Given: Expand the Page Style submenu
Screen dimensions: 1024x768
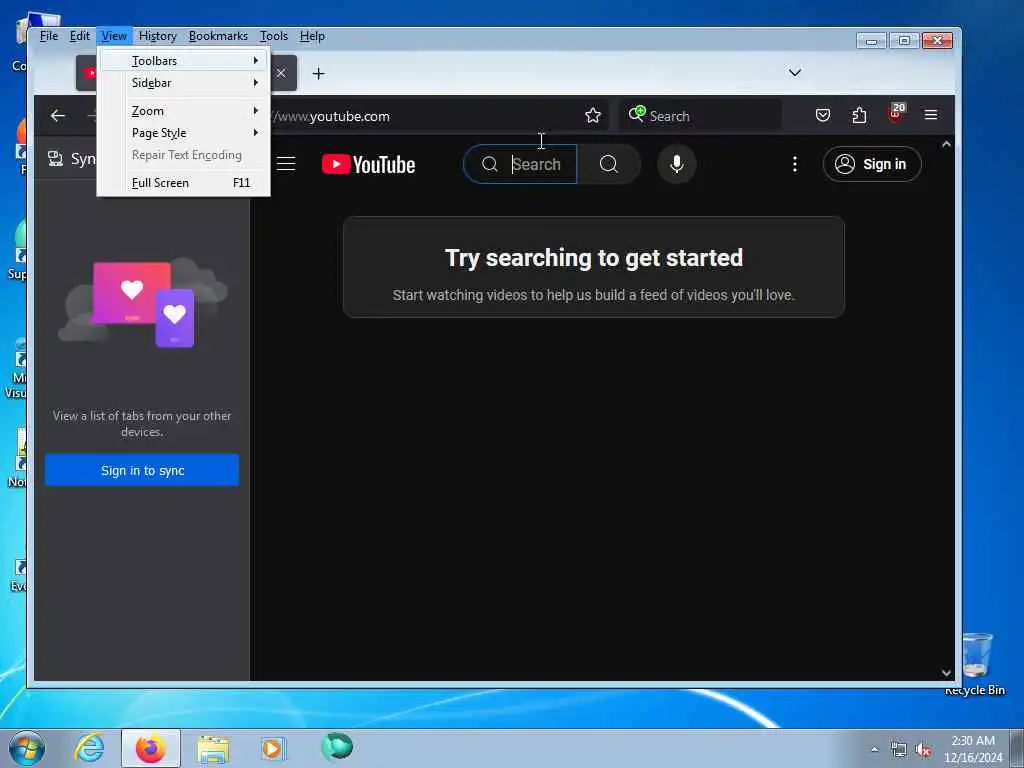Looking at the screenshot, I should 184,133.
